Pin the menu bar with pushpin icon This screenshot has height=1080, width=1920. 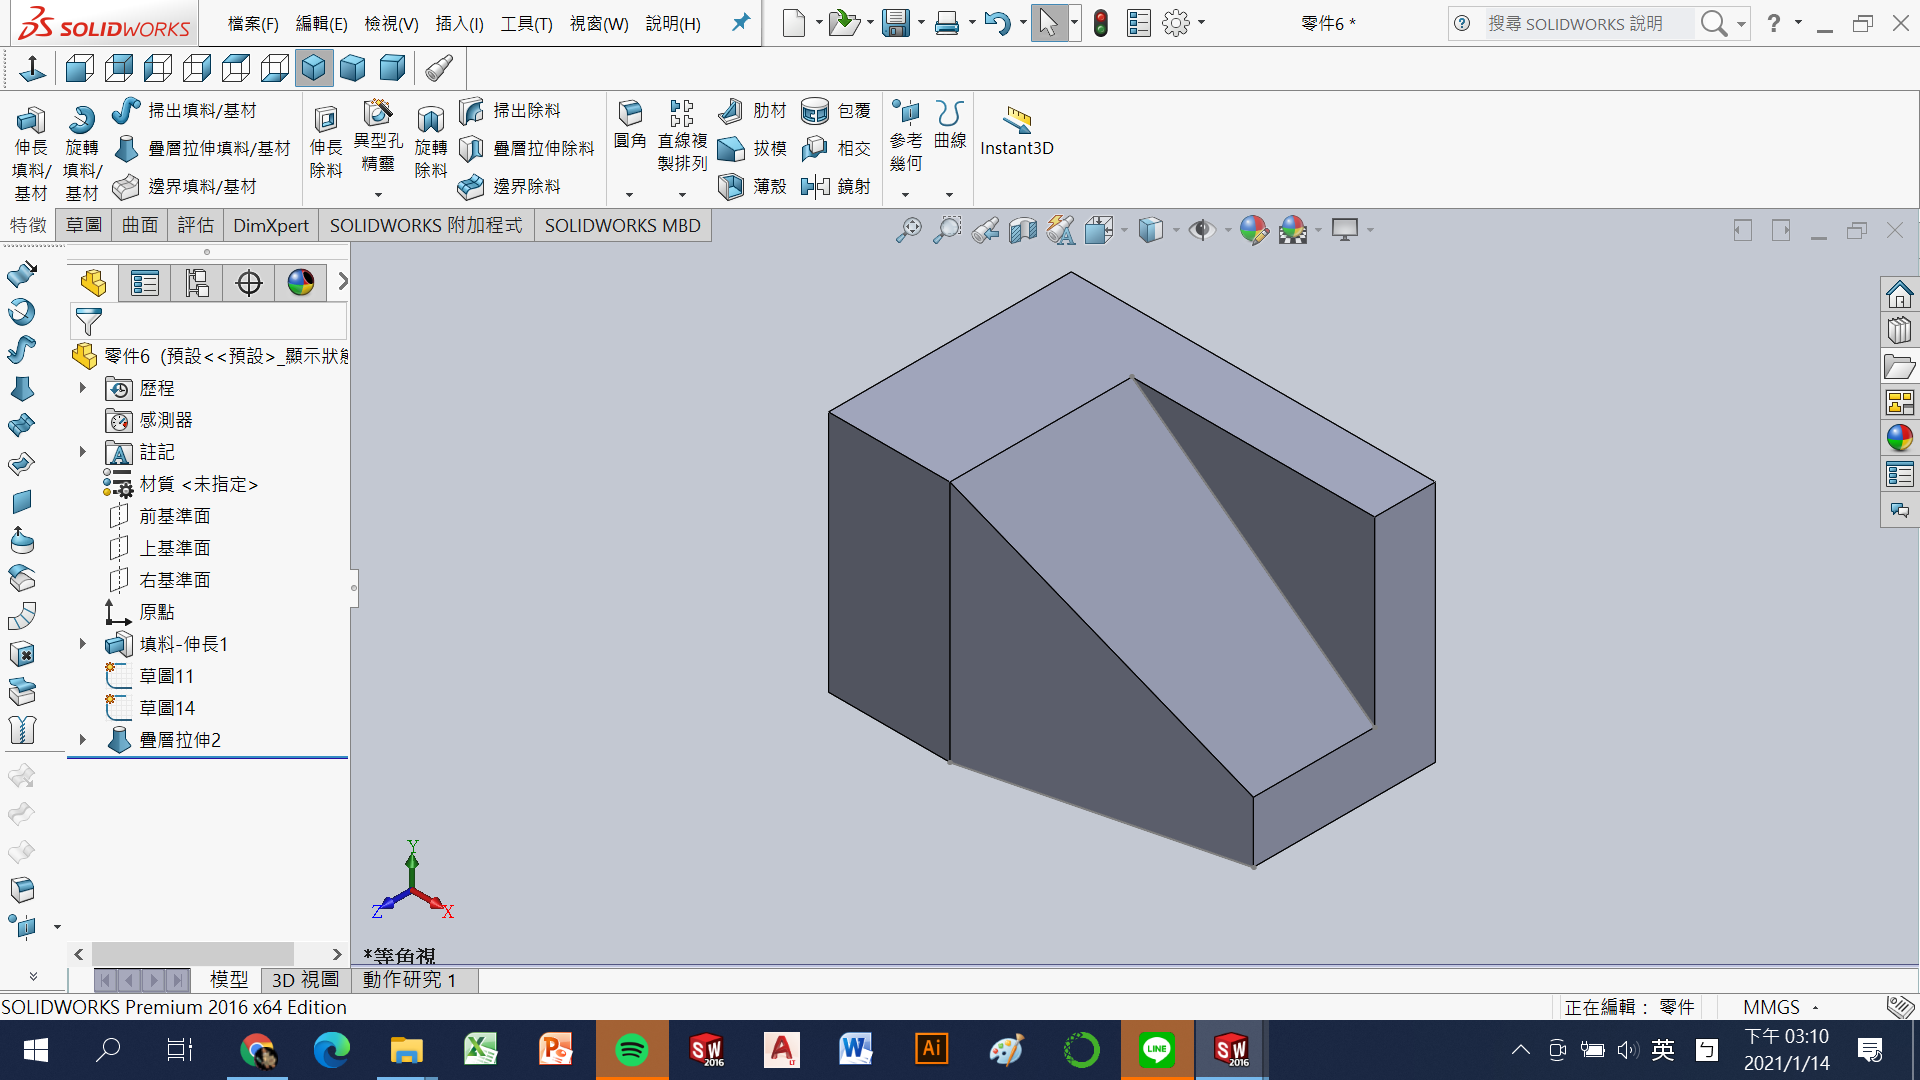[x=740, y=22]
